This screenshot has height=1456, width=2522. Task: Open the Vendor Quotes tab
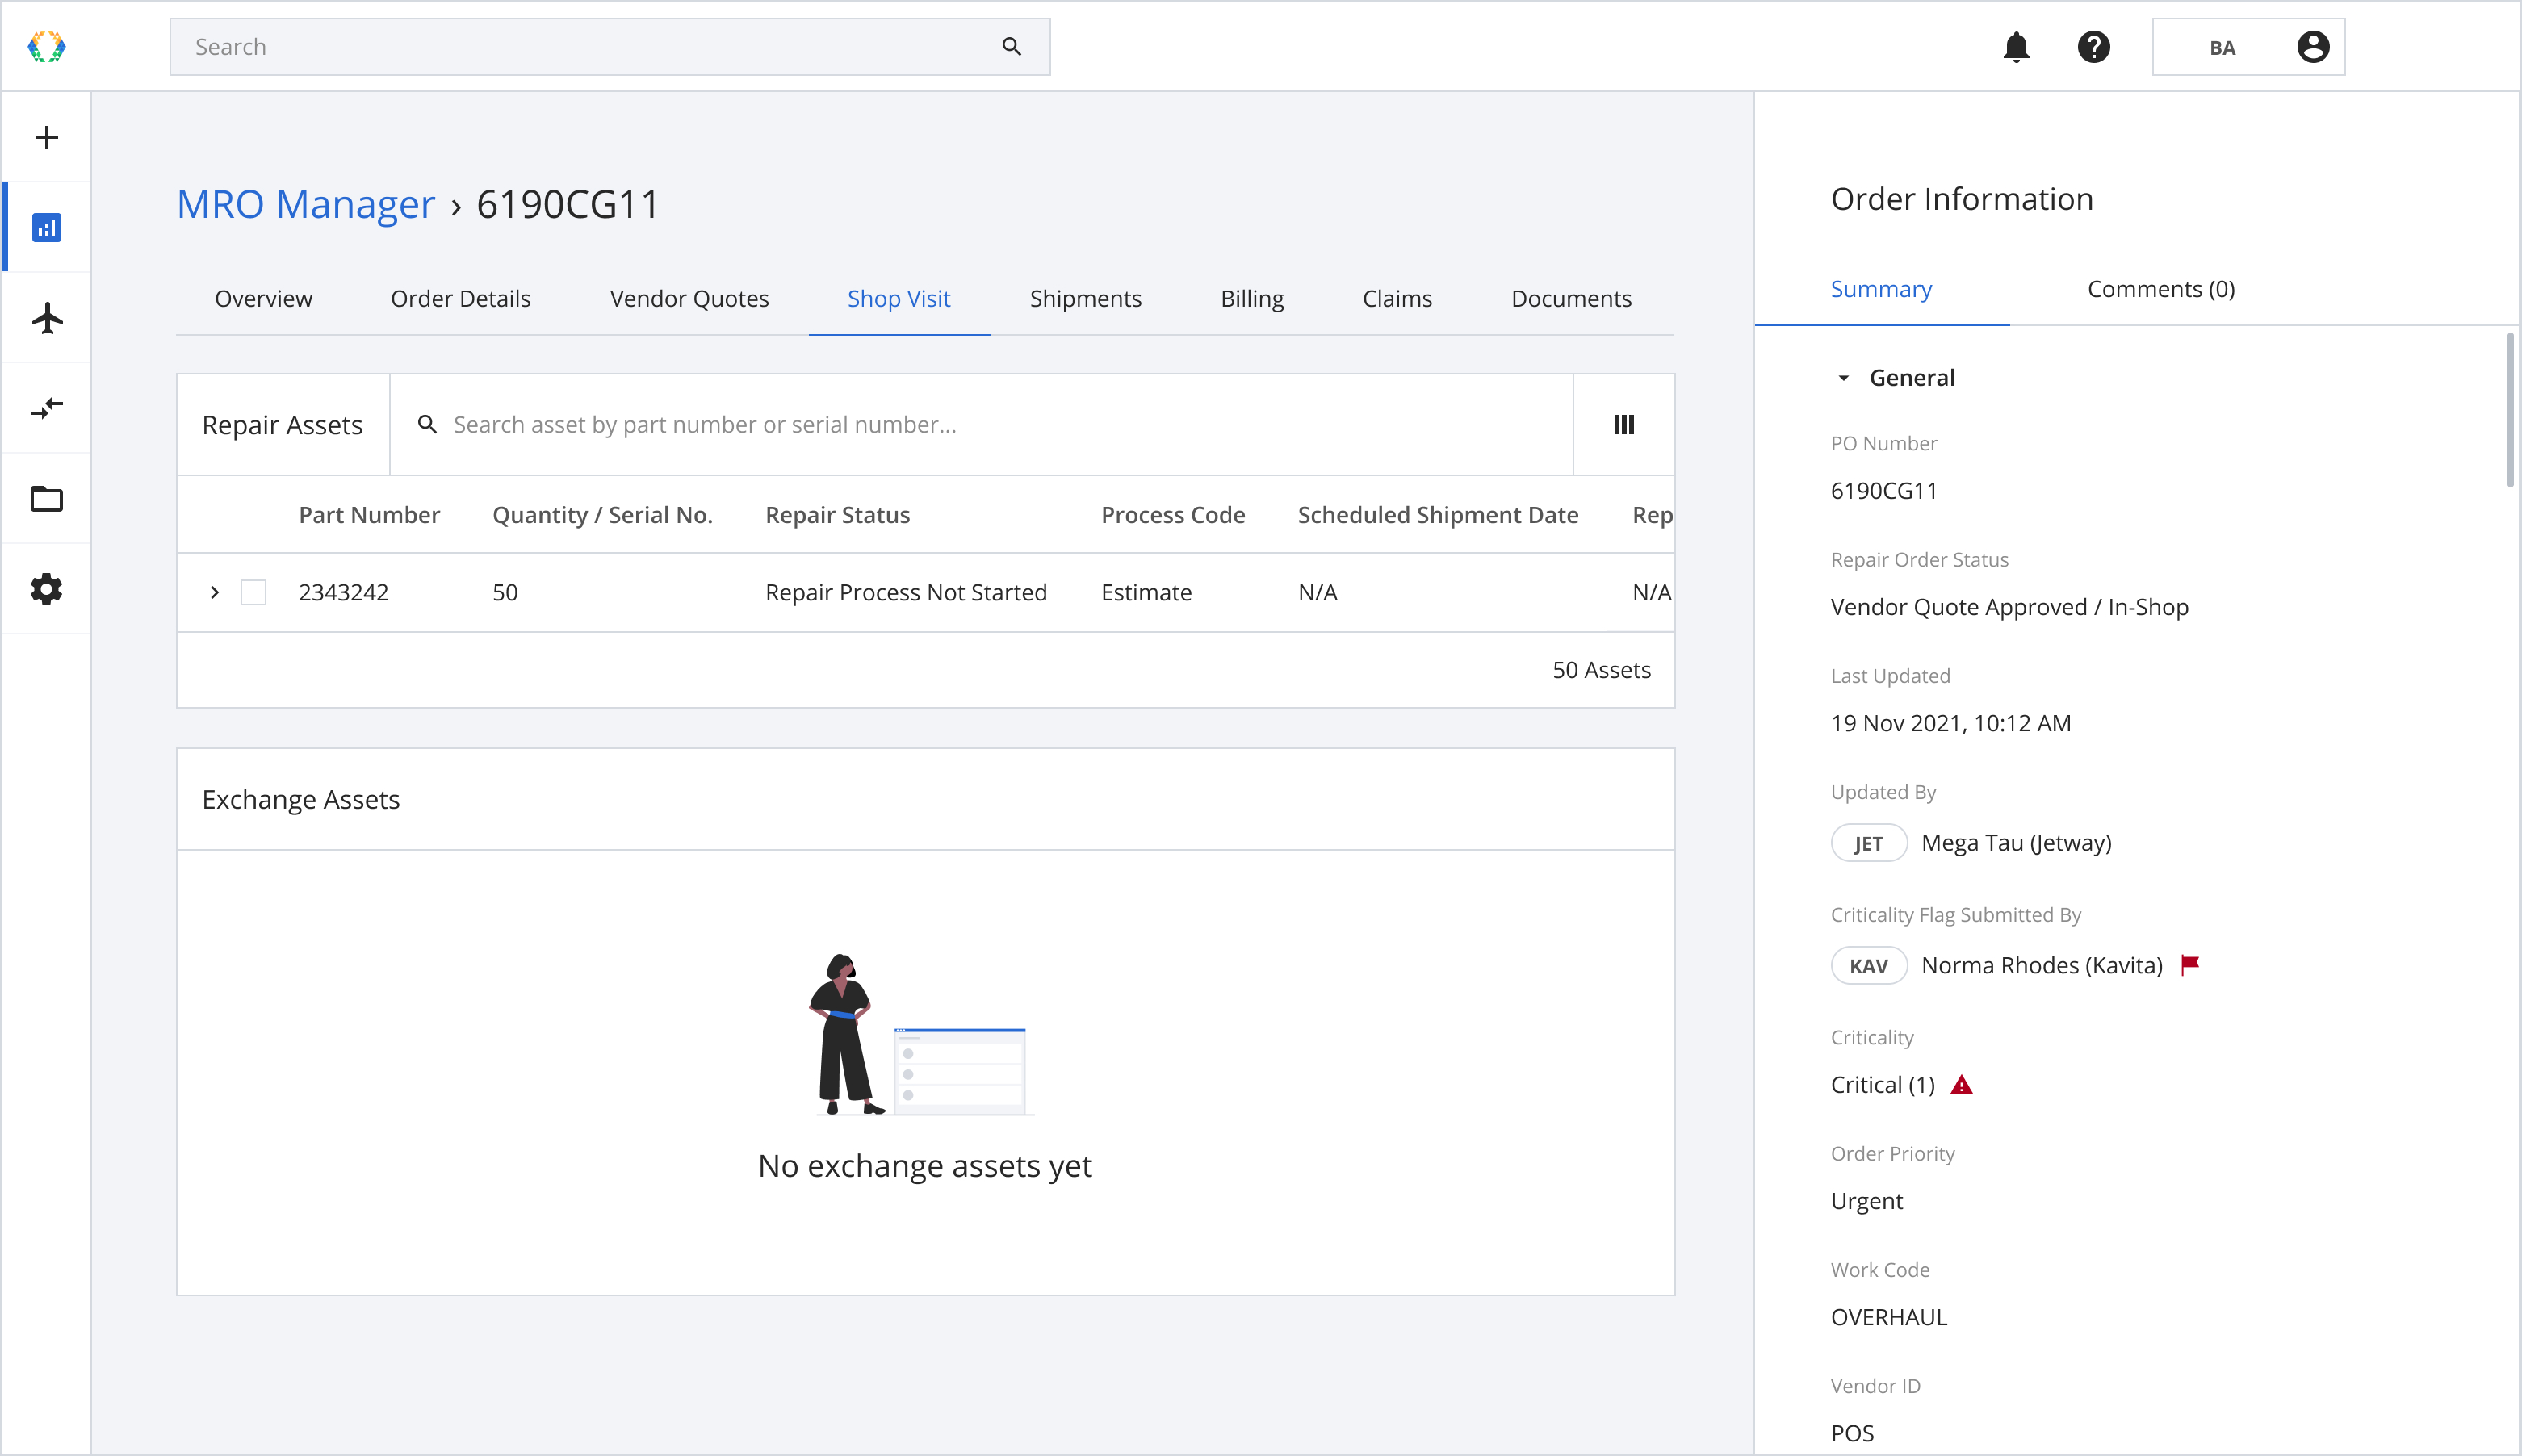pos(689,298)
